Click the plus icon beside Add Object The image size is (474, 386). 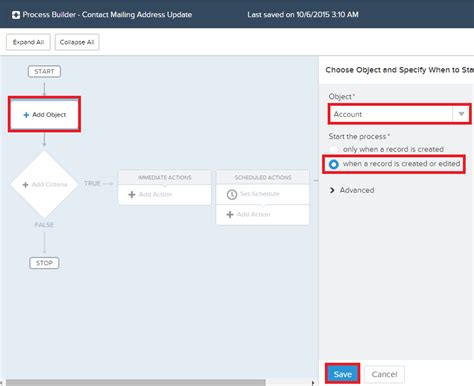26,115
